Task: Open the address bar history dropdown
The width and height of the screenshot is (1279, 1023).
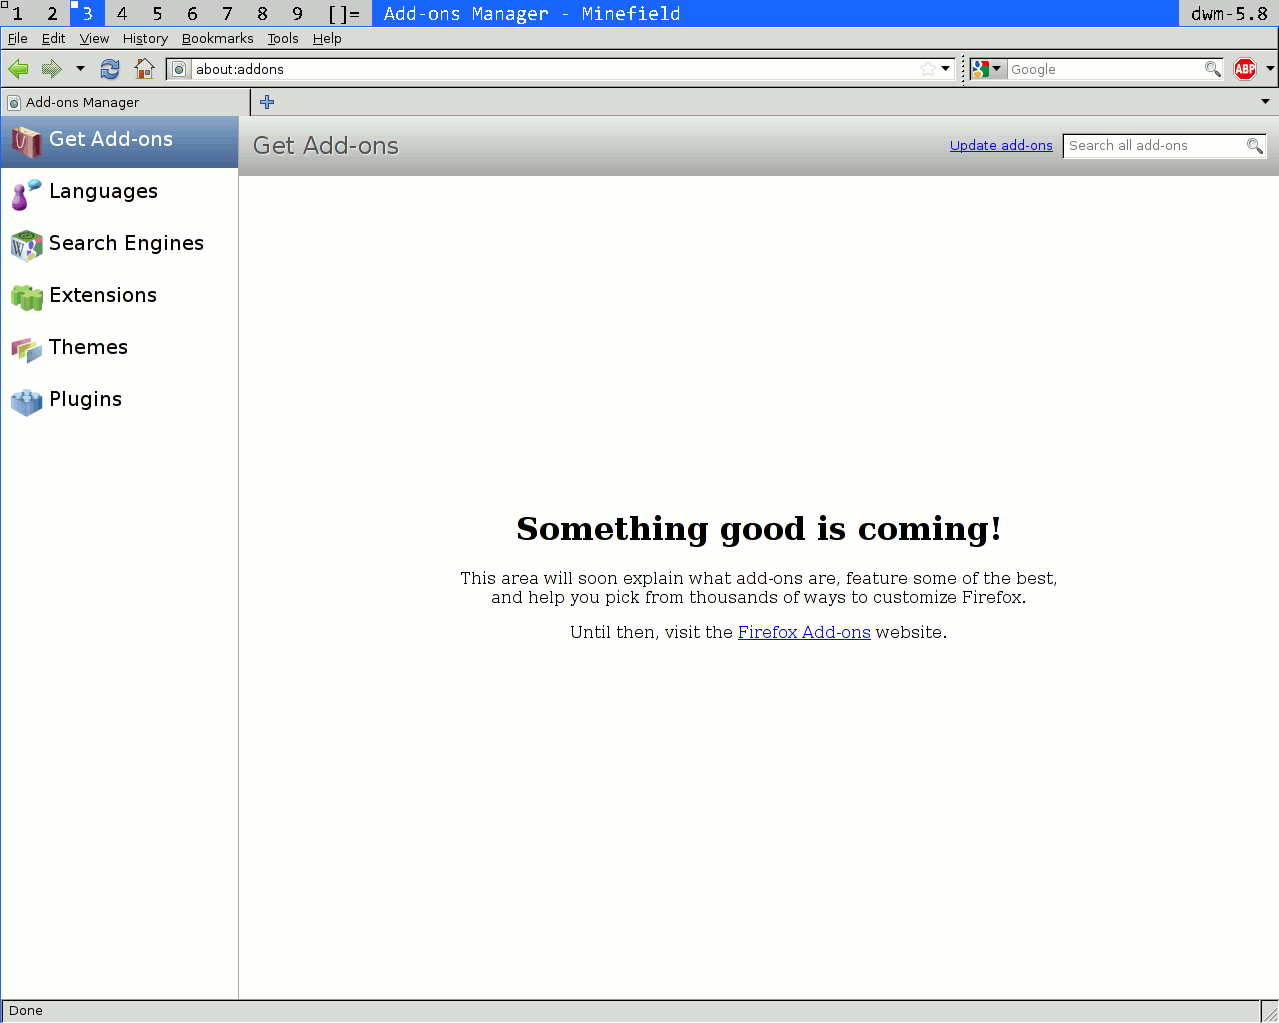Action: point(945,69)
